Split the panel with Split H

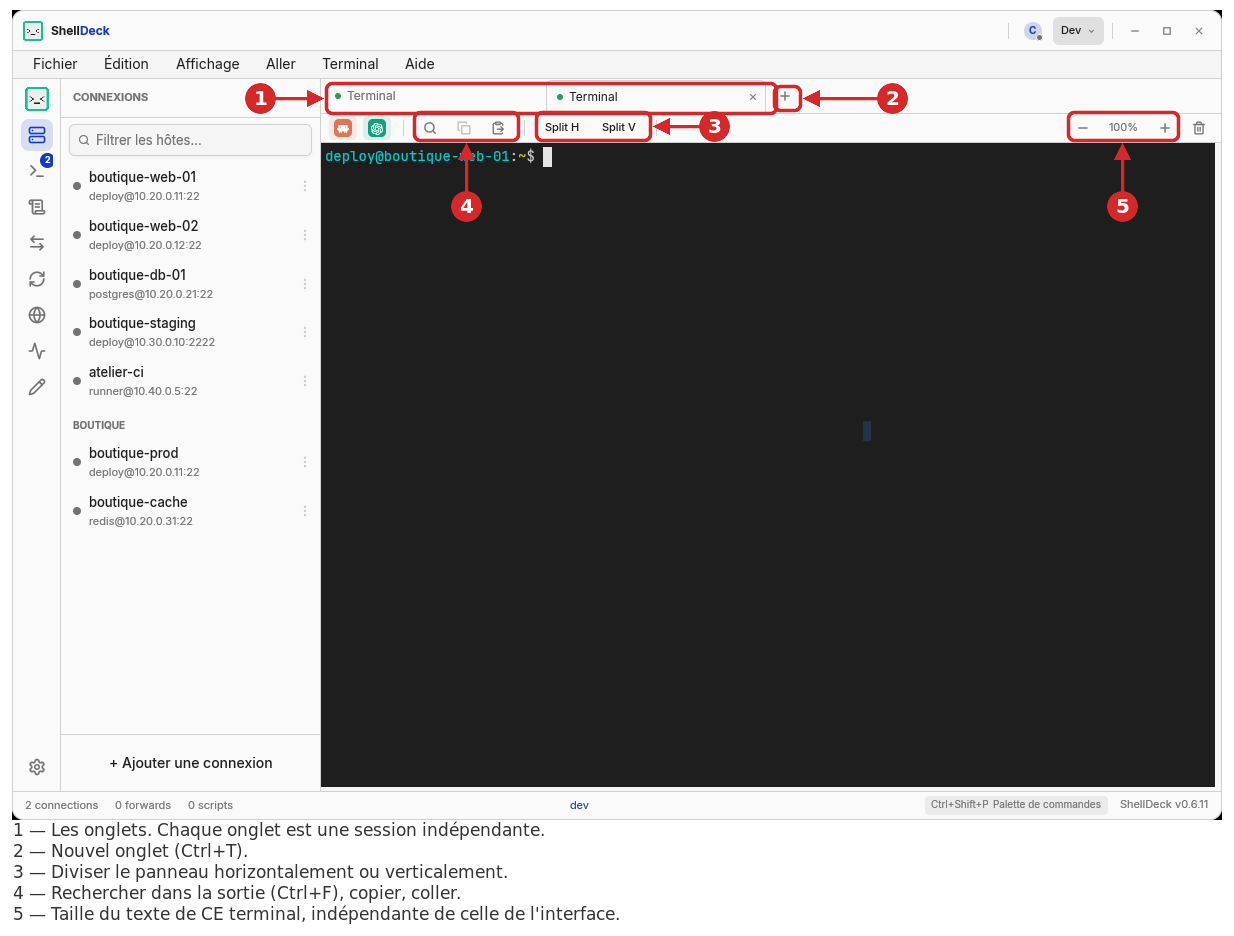coord(562,128)
